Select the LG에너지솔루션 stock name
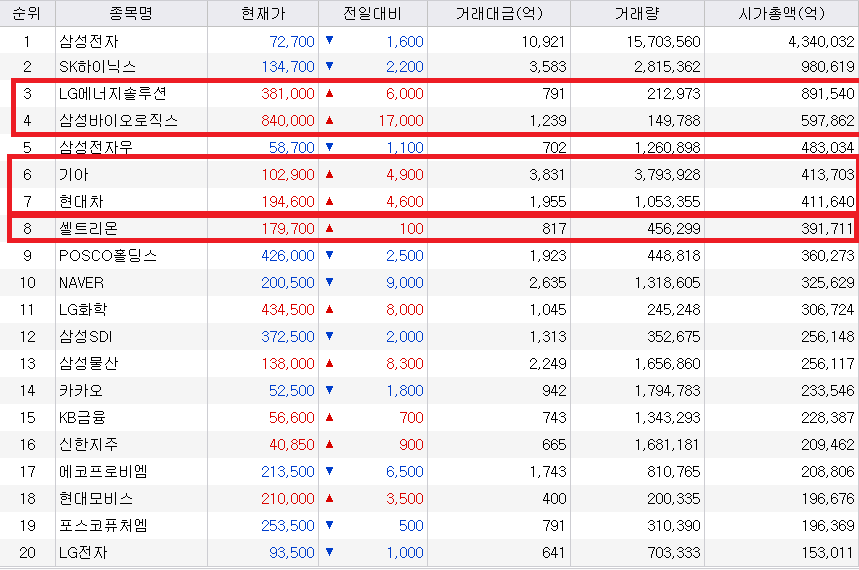Viewport: 859px width, 570px height. [x=112, y=93]
